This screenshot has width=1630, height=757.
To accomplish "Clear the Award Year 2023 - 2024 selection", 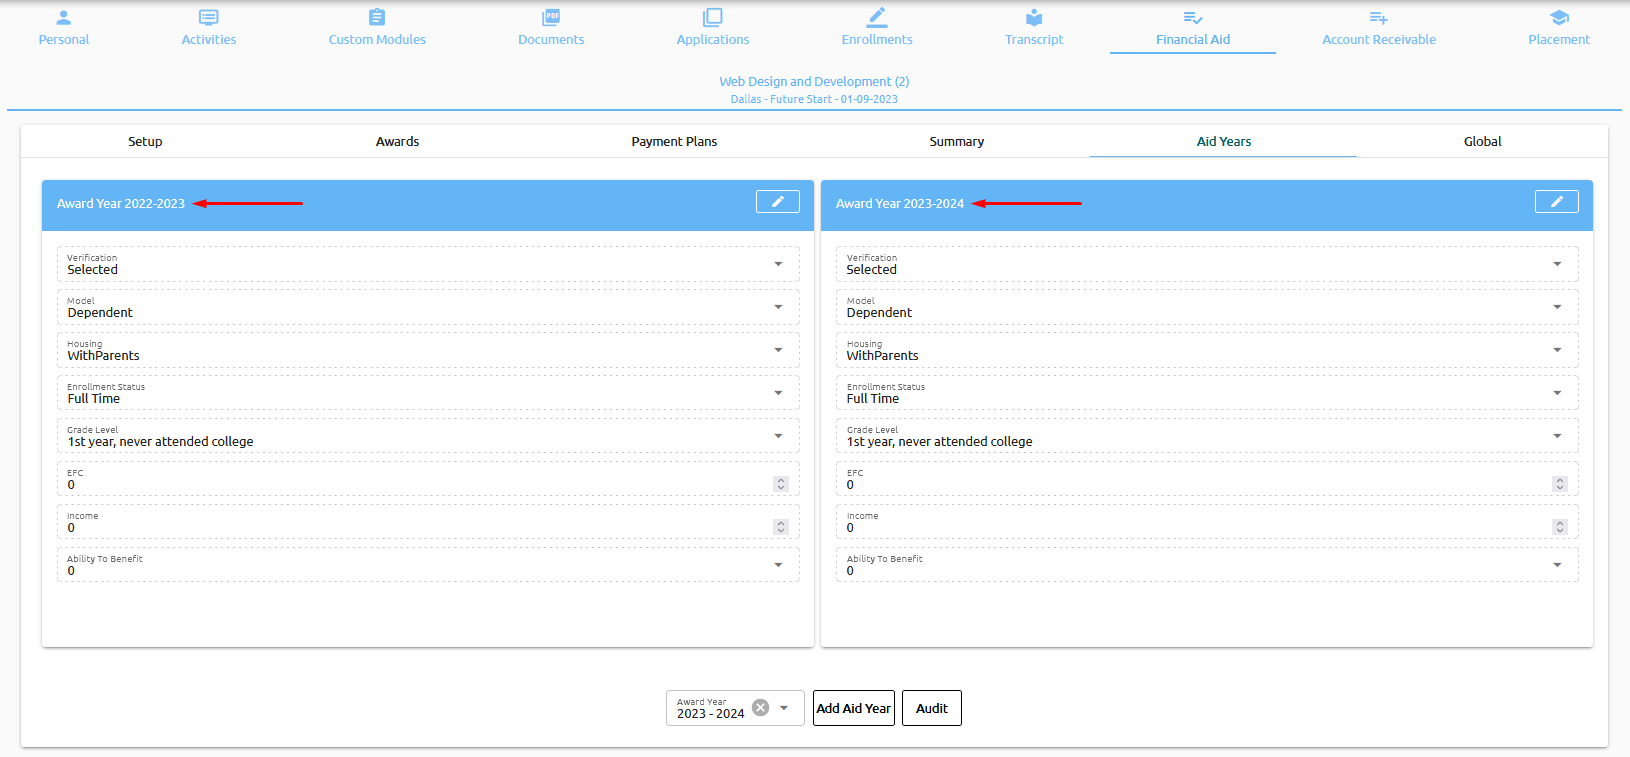I will tap(760, 708).
